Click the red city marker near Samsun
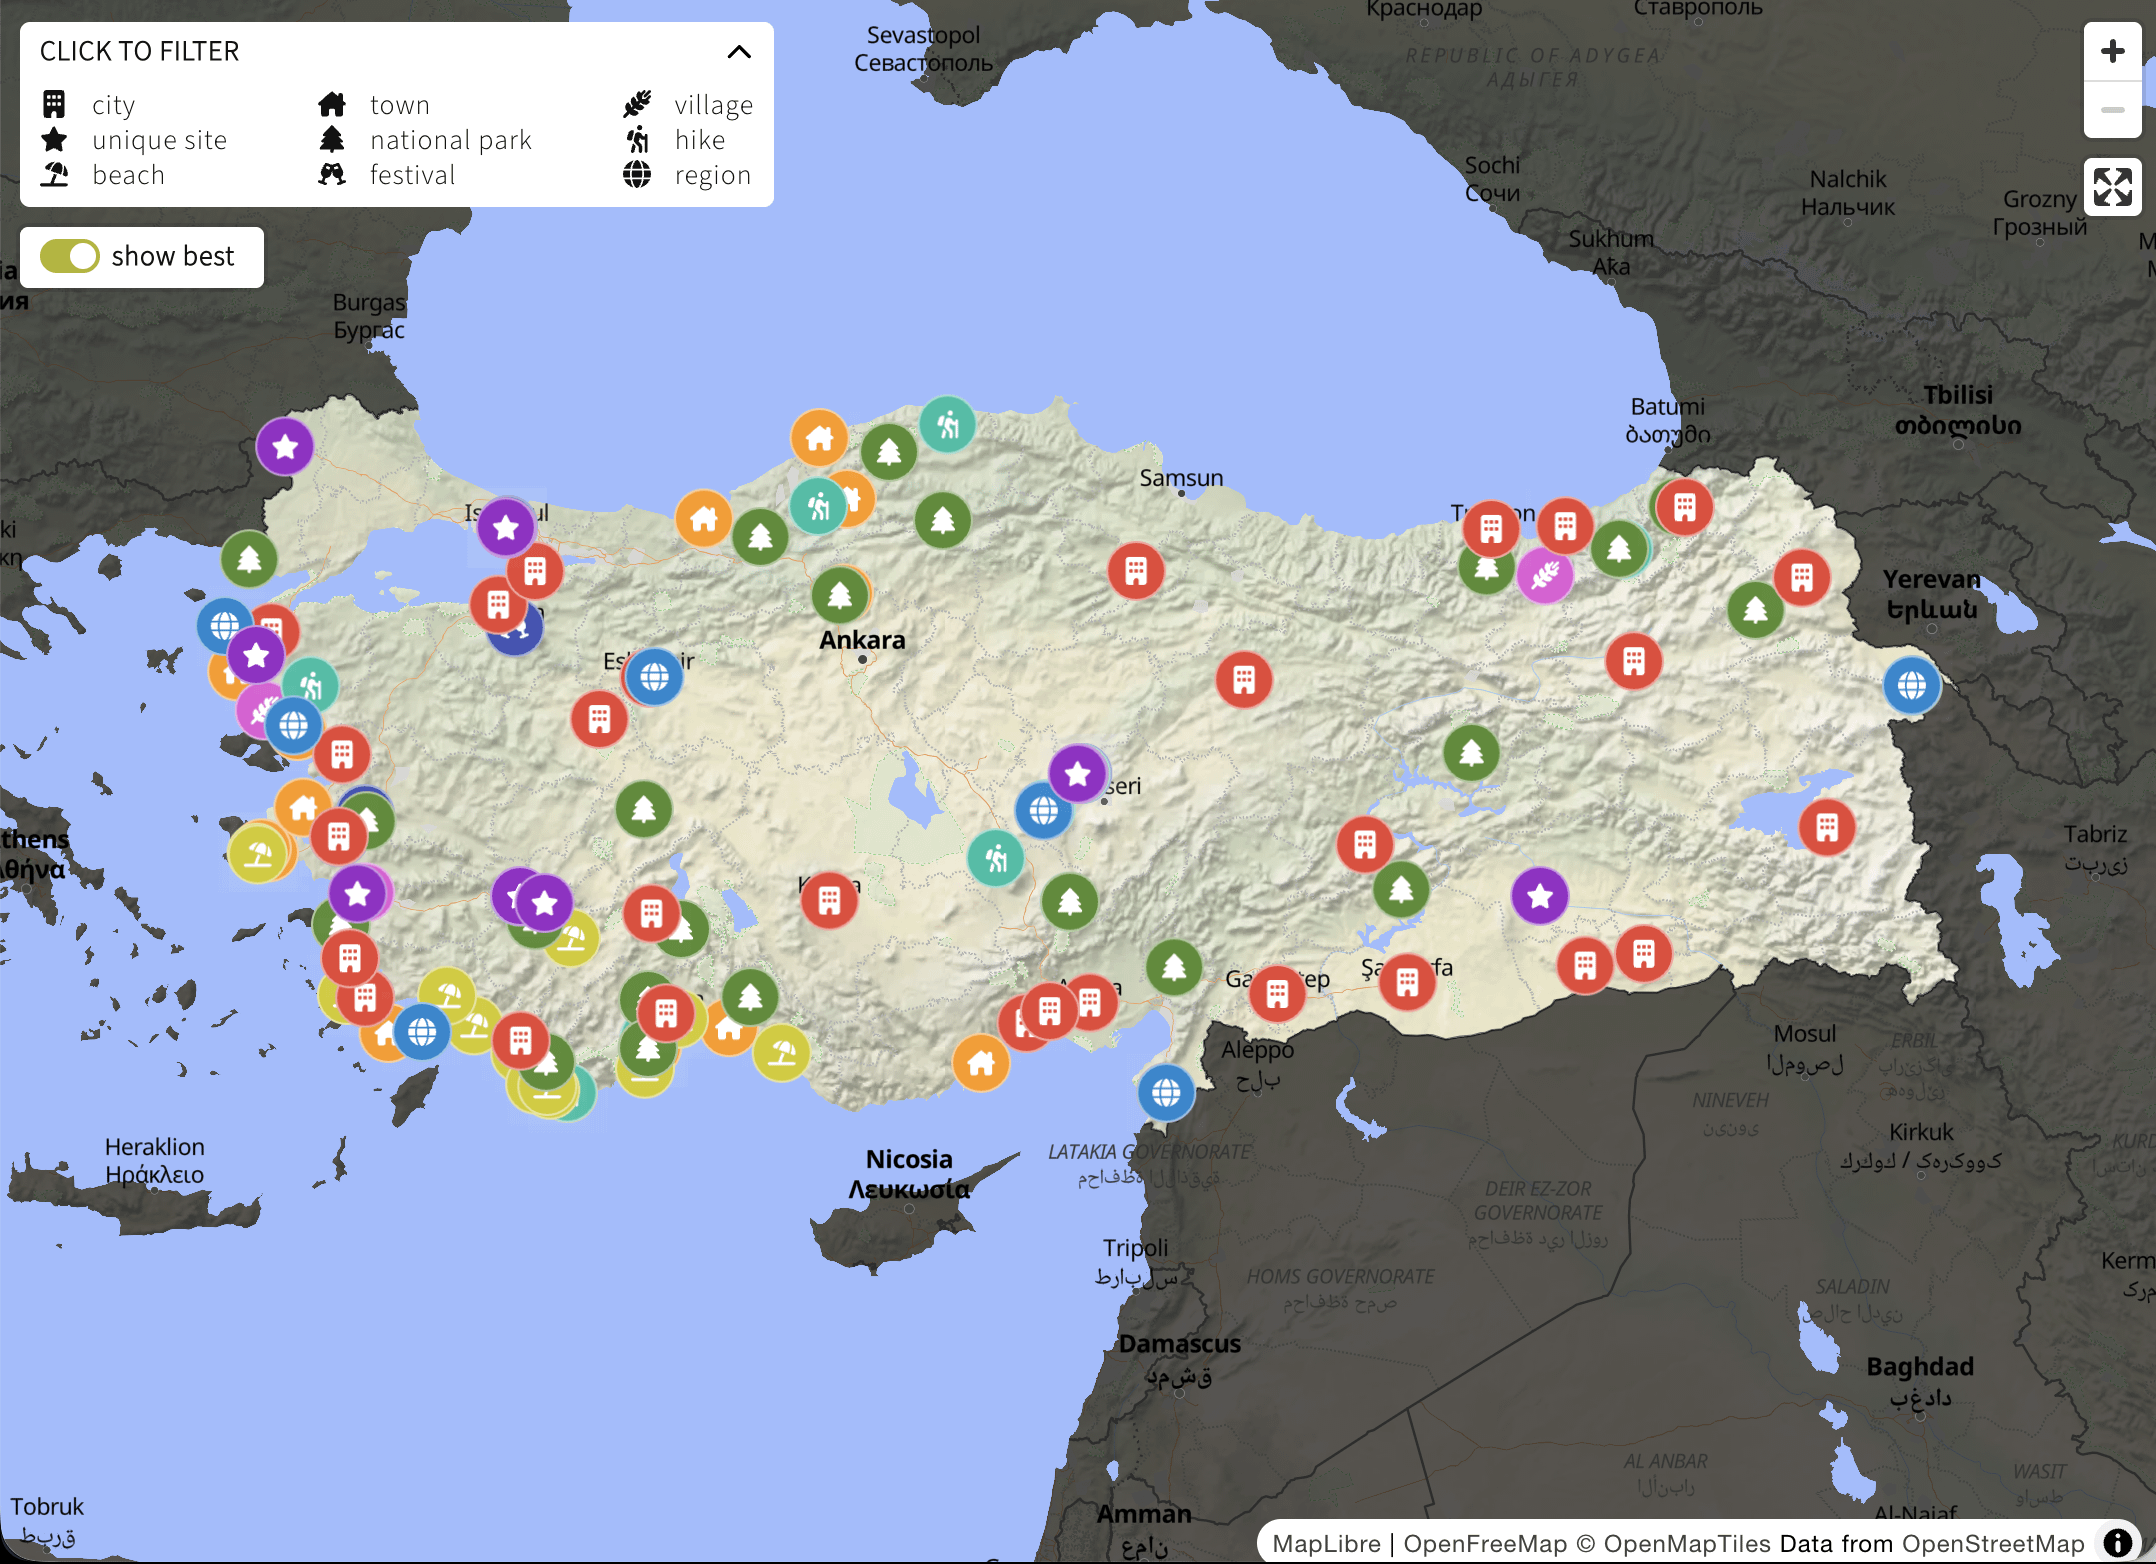Screen dimensions: 2156x1564 point(1136,571)
